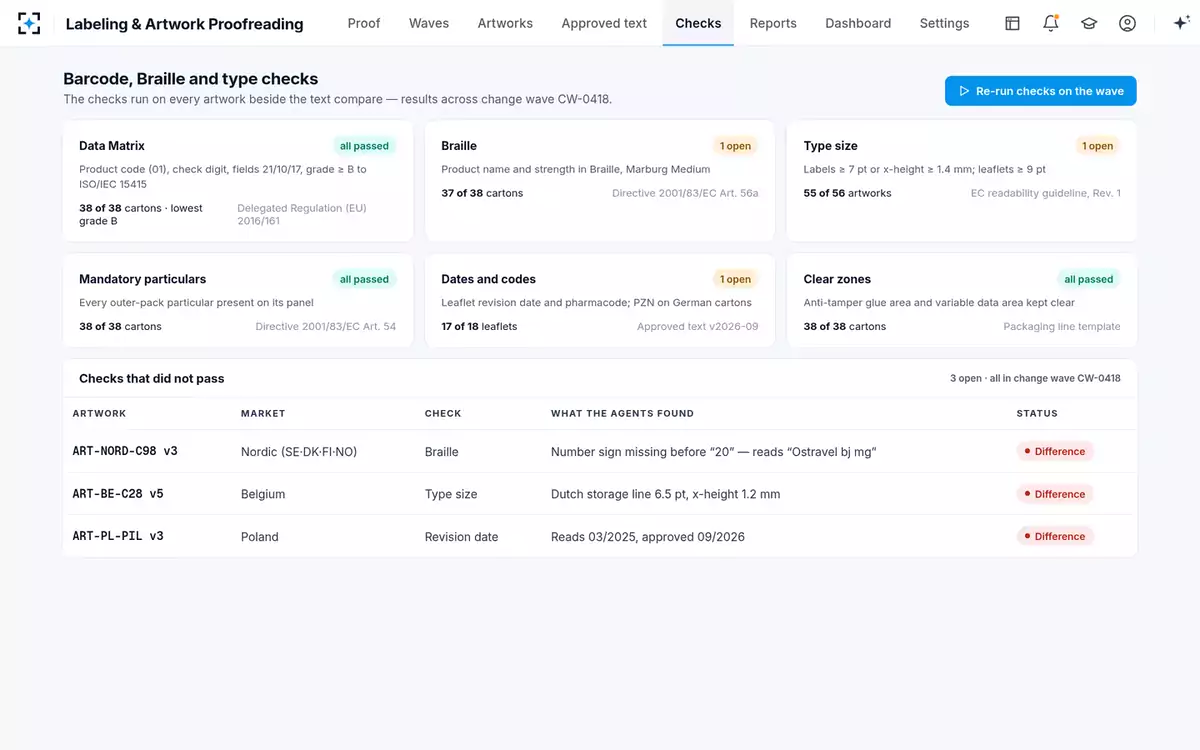Switch to the Dashboard tab

click(x=858, y=23)
